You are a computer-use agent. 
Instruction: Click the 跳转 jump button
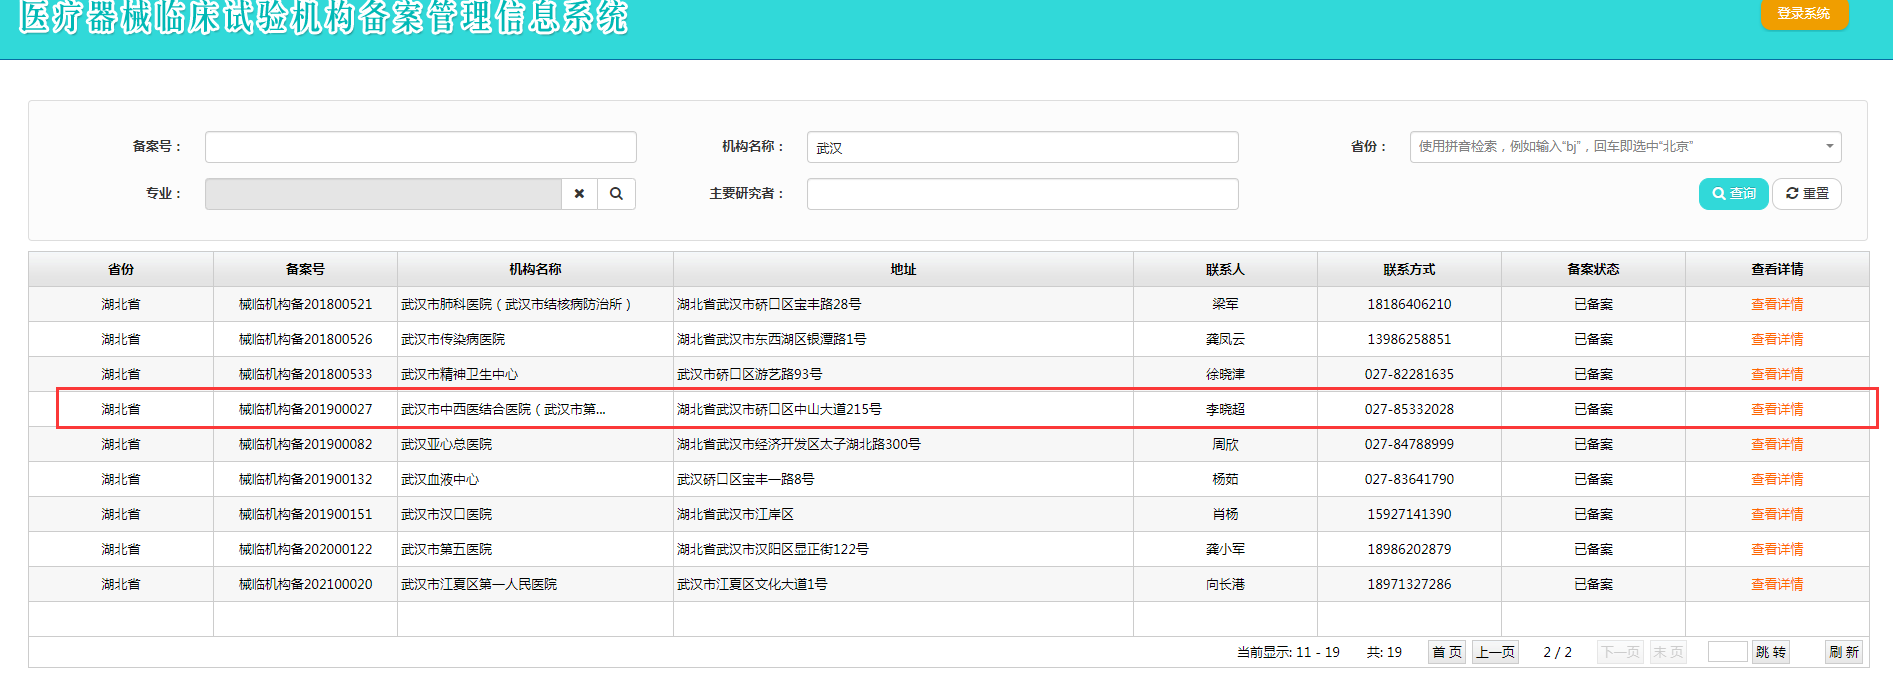tap(1770, 652)
